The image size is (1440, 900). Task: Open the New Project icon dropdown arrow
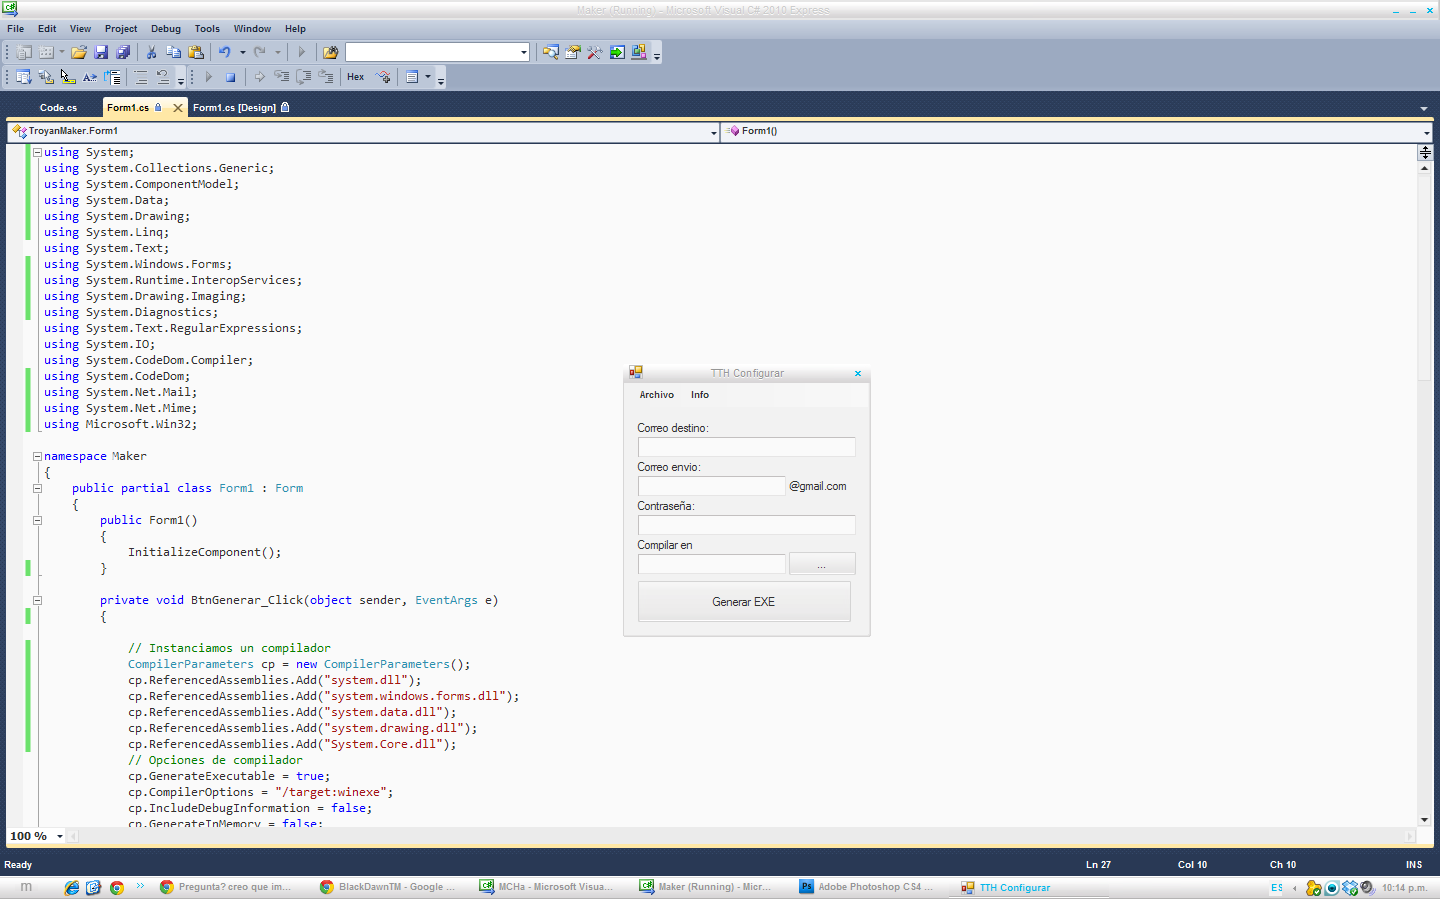tap(62, 52)
